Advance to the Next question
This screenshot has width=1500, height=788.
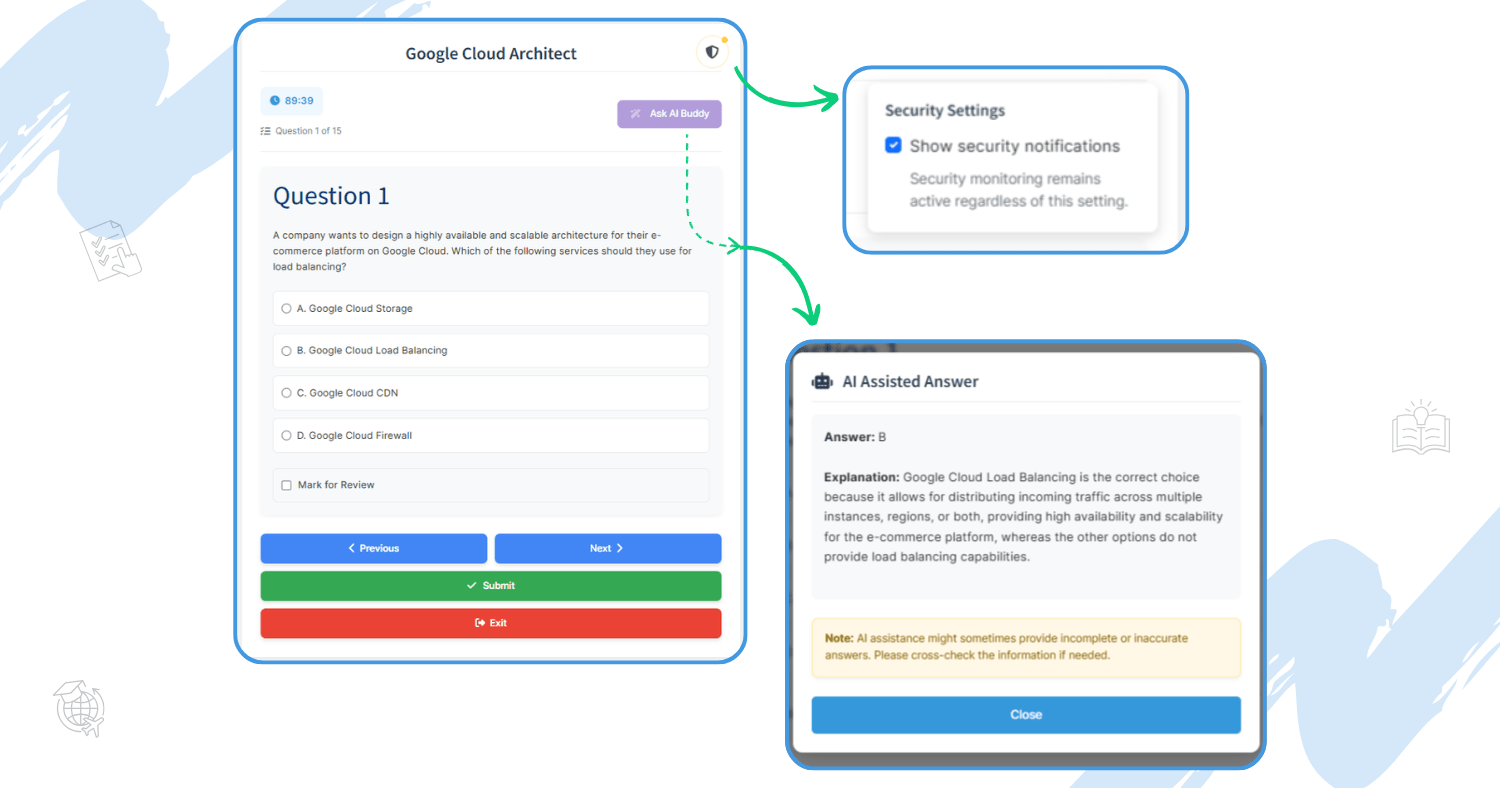point(607,548)
